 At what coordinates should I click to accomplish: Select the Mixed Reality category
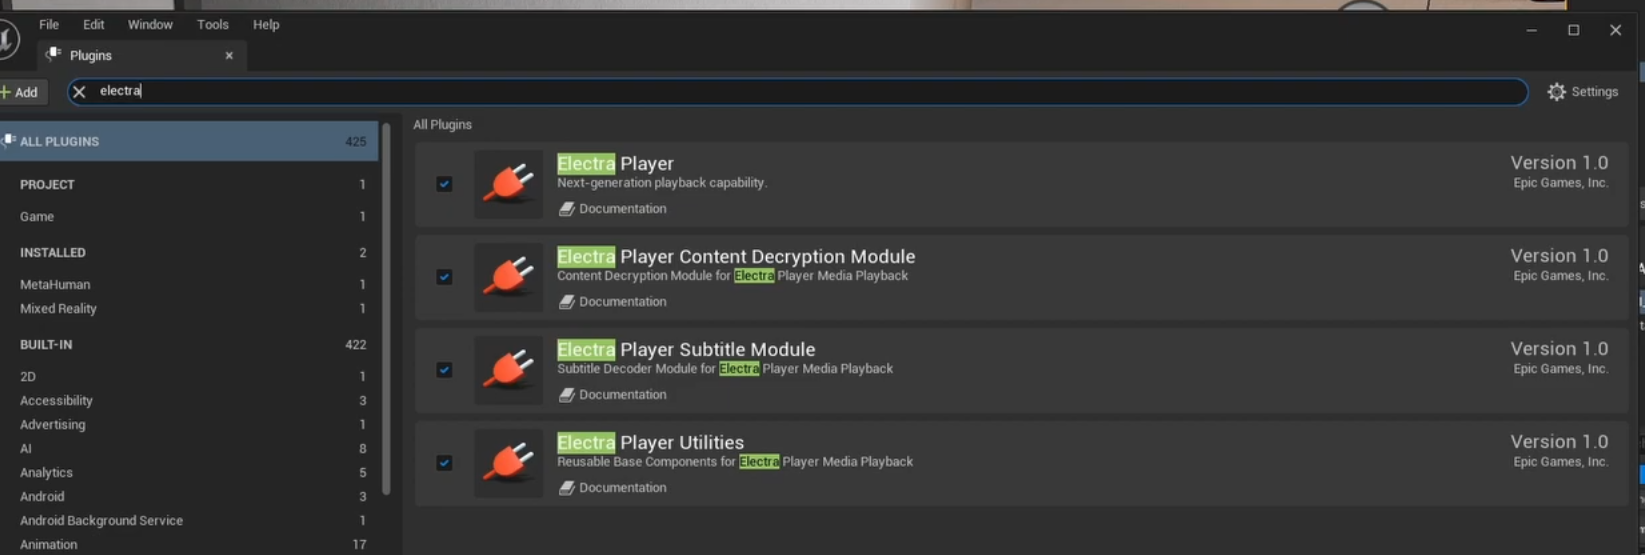tap(189, 309)
